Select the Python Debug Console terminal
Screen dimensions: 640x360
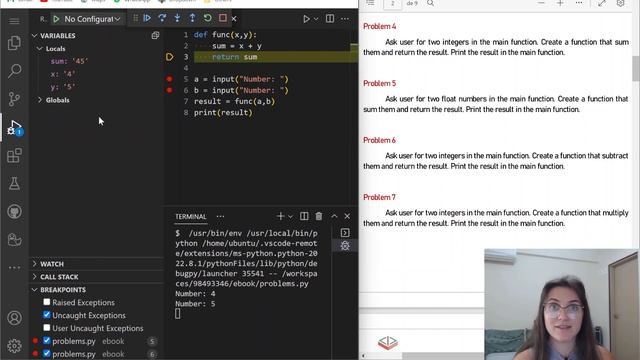(345, 246)
